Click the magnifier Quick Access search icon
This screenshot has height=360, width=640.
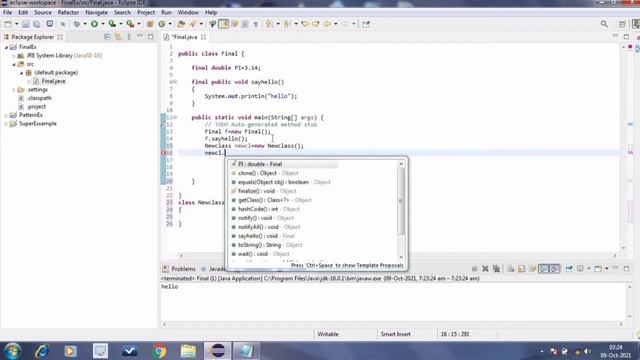point(604,24)
